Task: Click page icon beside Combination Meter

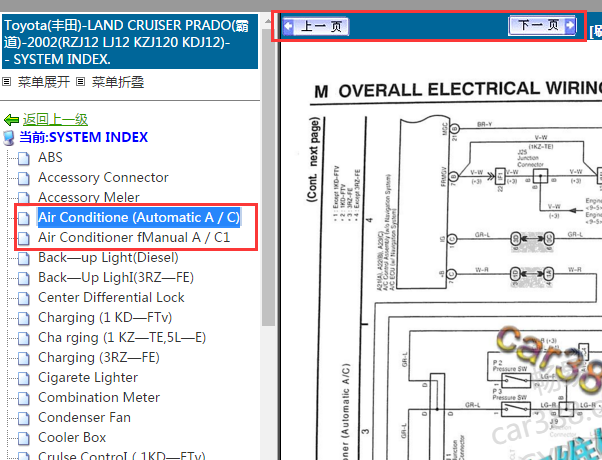Action: (x=24, y=398)
